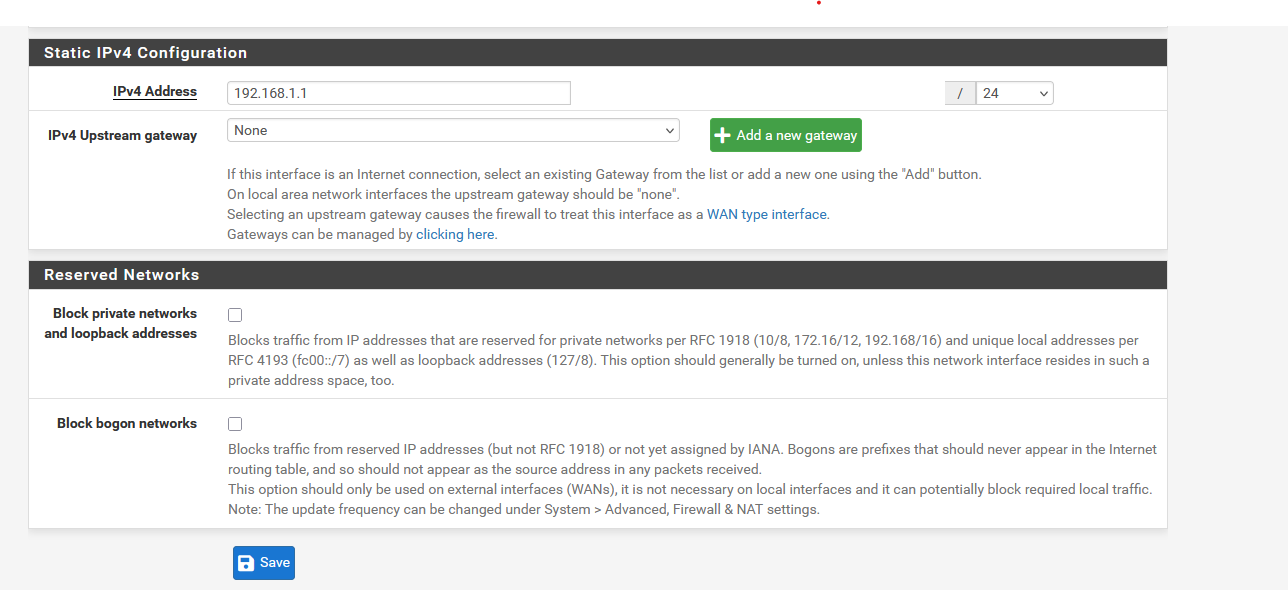Click the slash separator before subnet mask
This screenshot has width=1288, height=590.
[960, 93]
